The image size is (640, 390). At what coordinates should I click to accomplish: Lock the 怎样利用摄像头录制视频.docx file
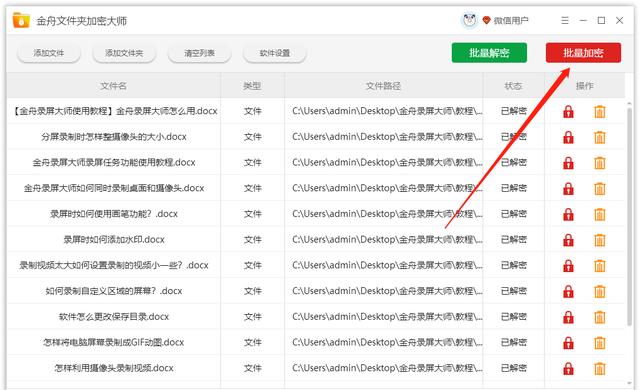[568, 368]
